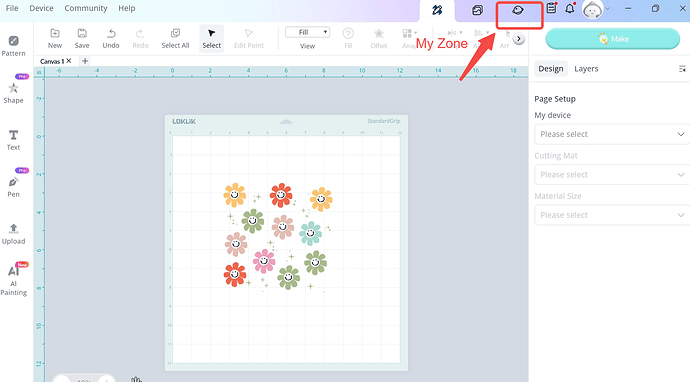The height and width of the screenshot is (382, 690).
Task: Select the Shape tool
Action: [13, 93]
